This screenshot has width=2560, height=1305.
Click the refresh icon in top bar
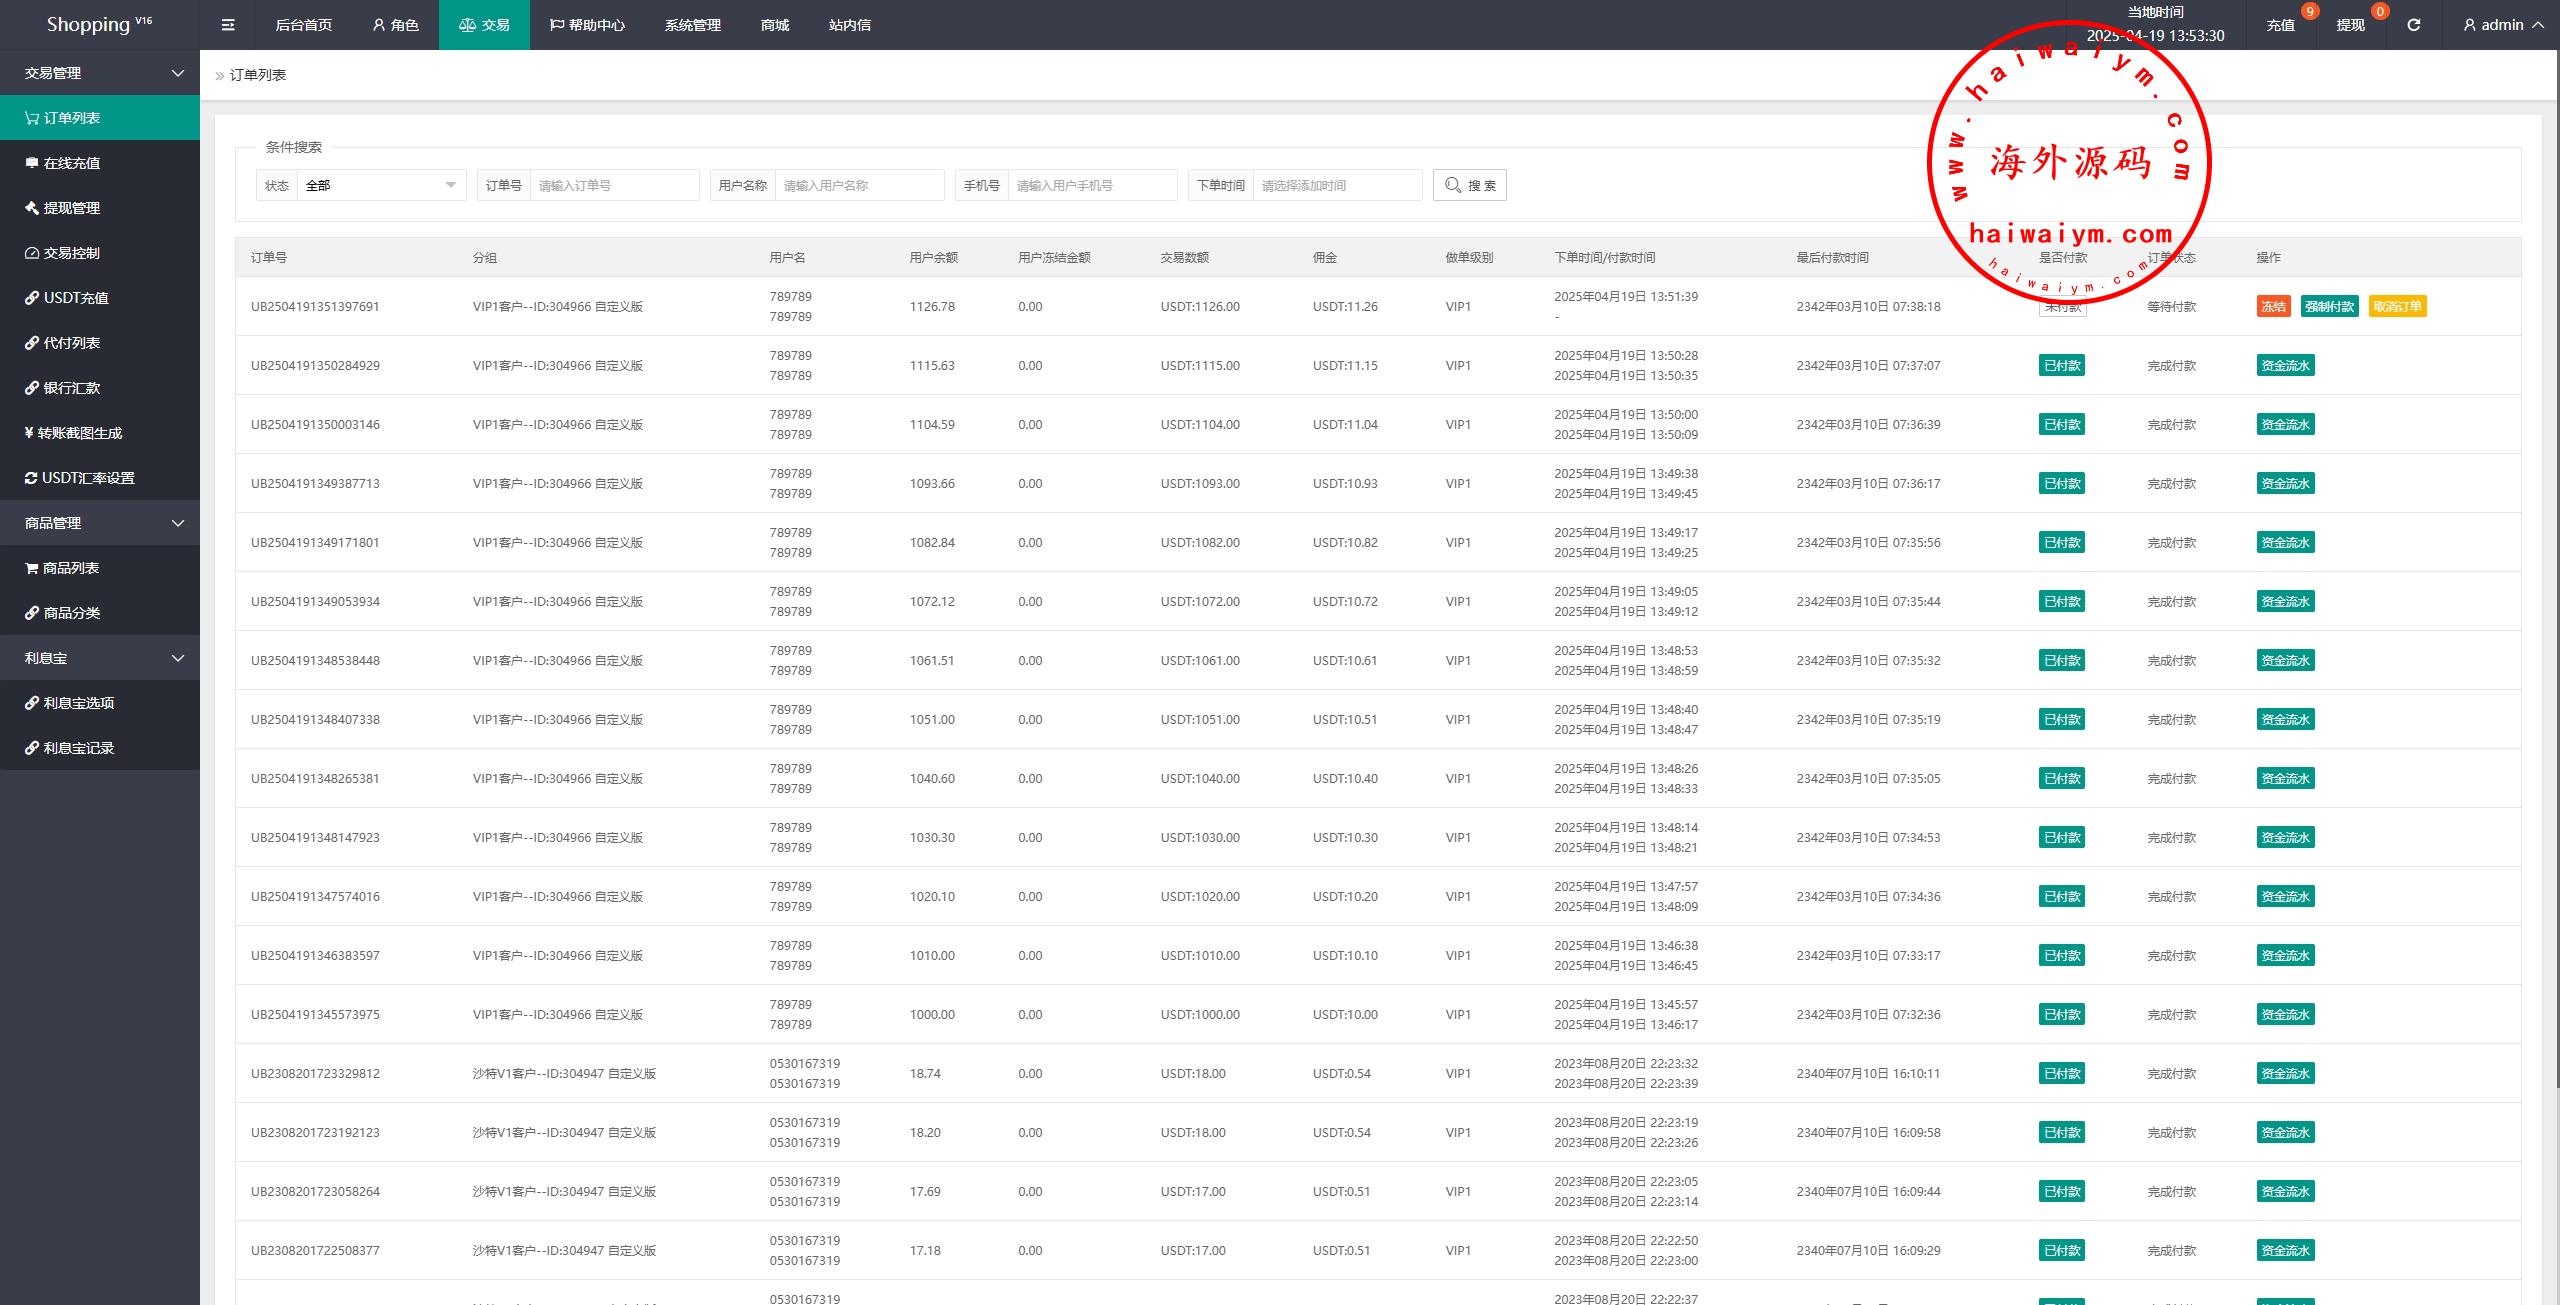point(2413,25)
